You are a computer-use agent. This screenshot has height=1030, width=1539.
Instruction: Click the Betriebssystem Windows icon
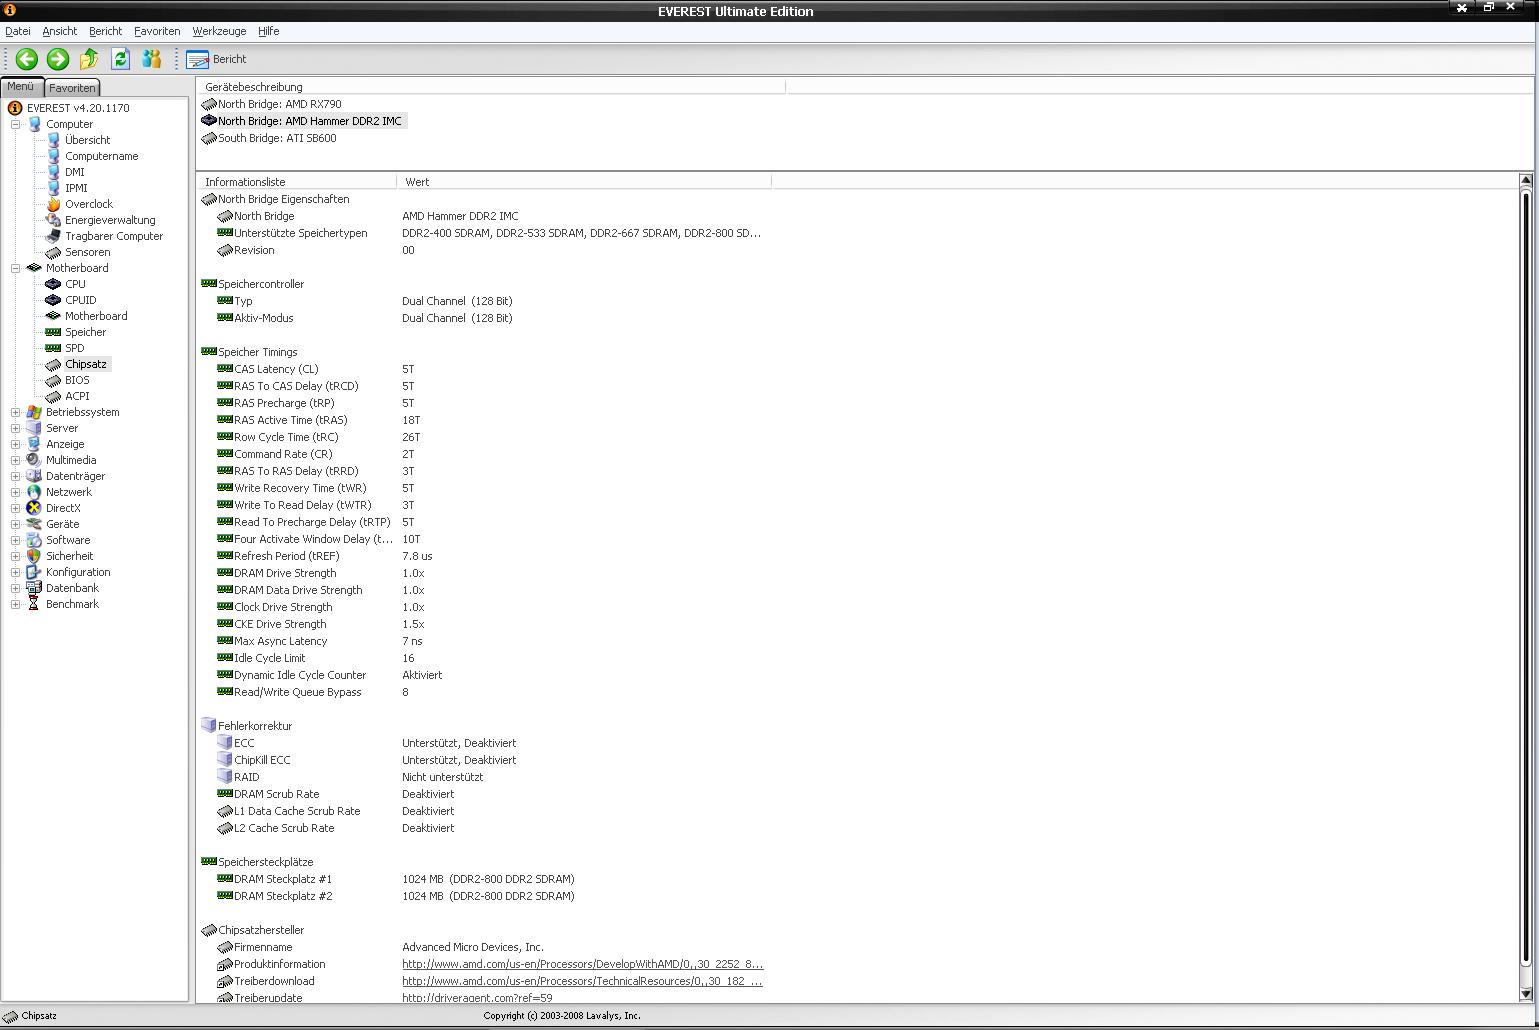tap(34, 412)
